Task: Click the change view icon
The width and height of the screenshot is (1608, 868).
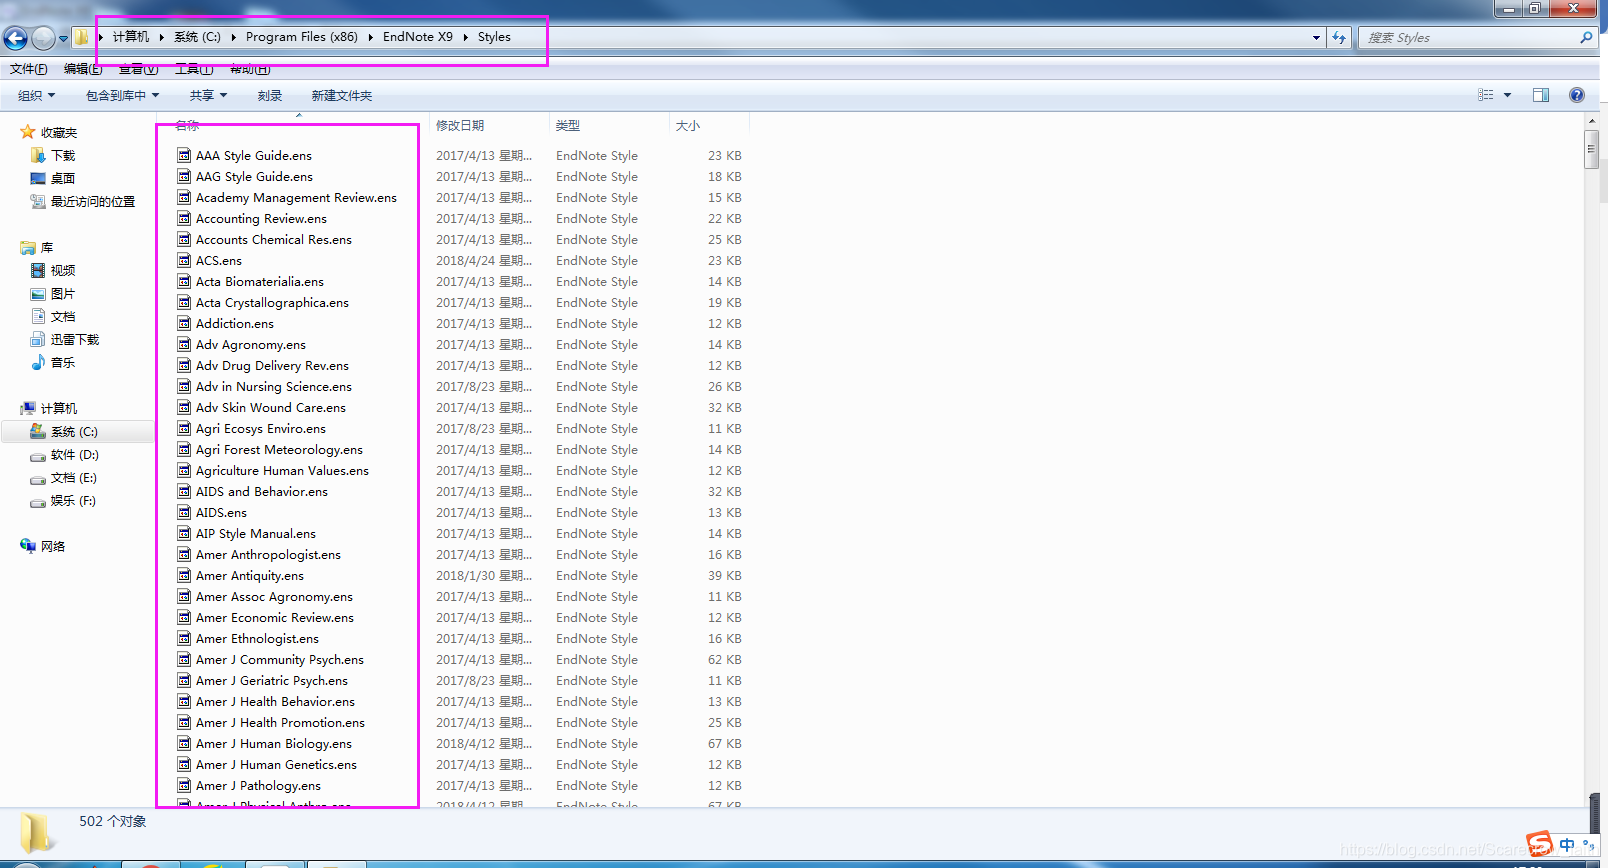Action: pyautogui.click(x=1486, y=95)
